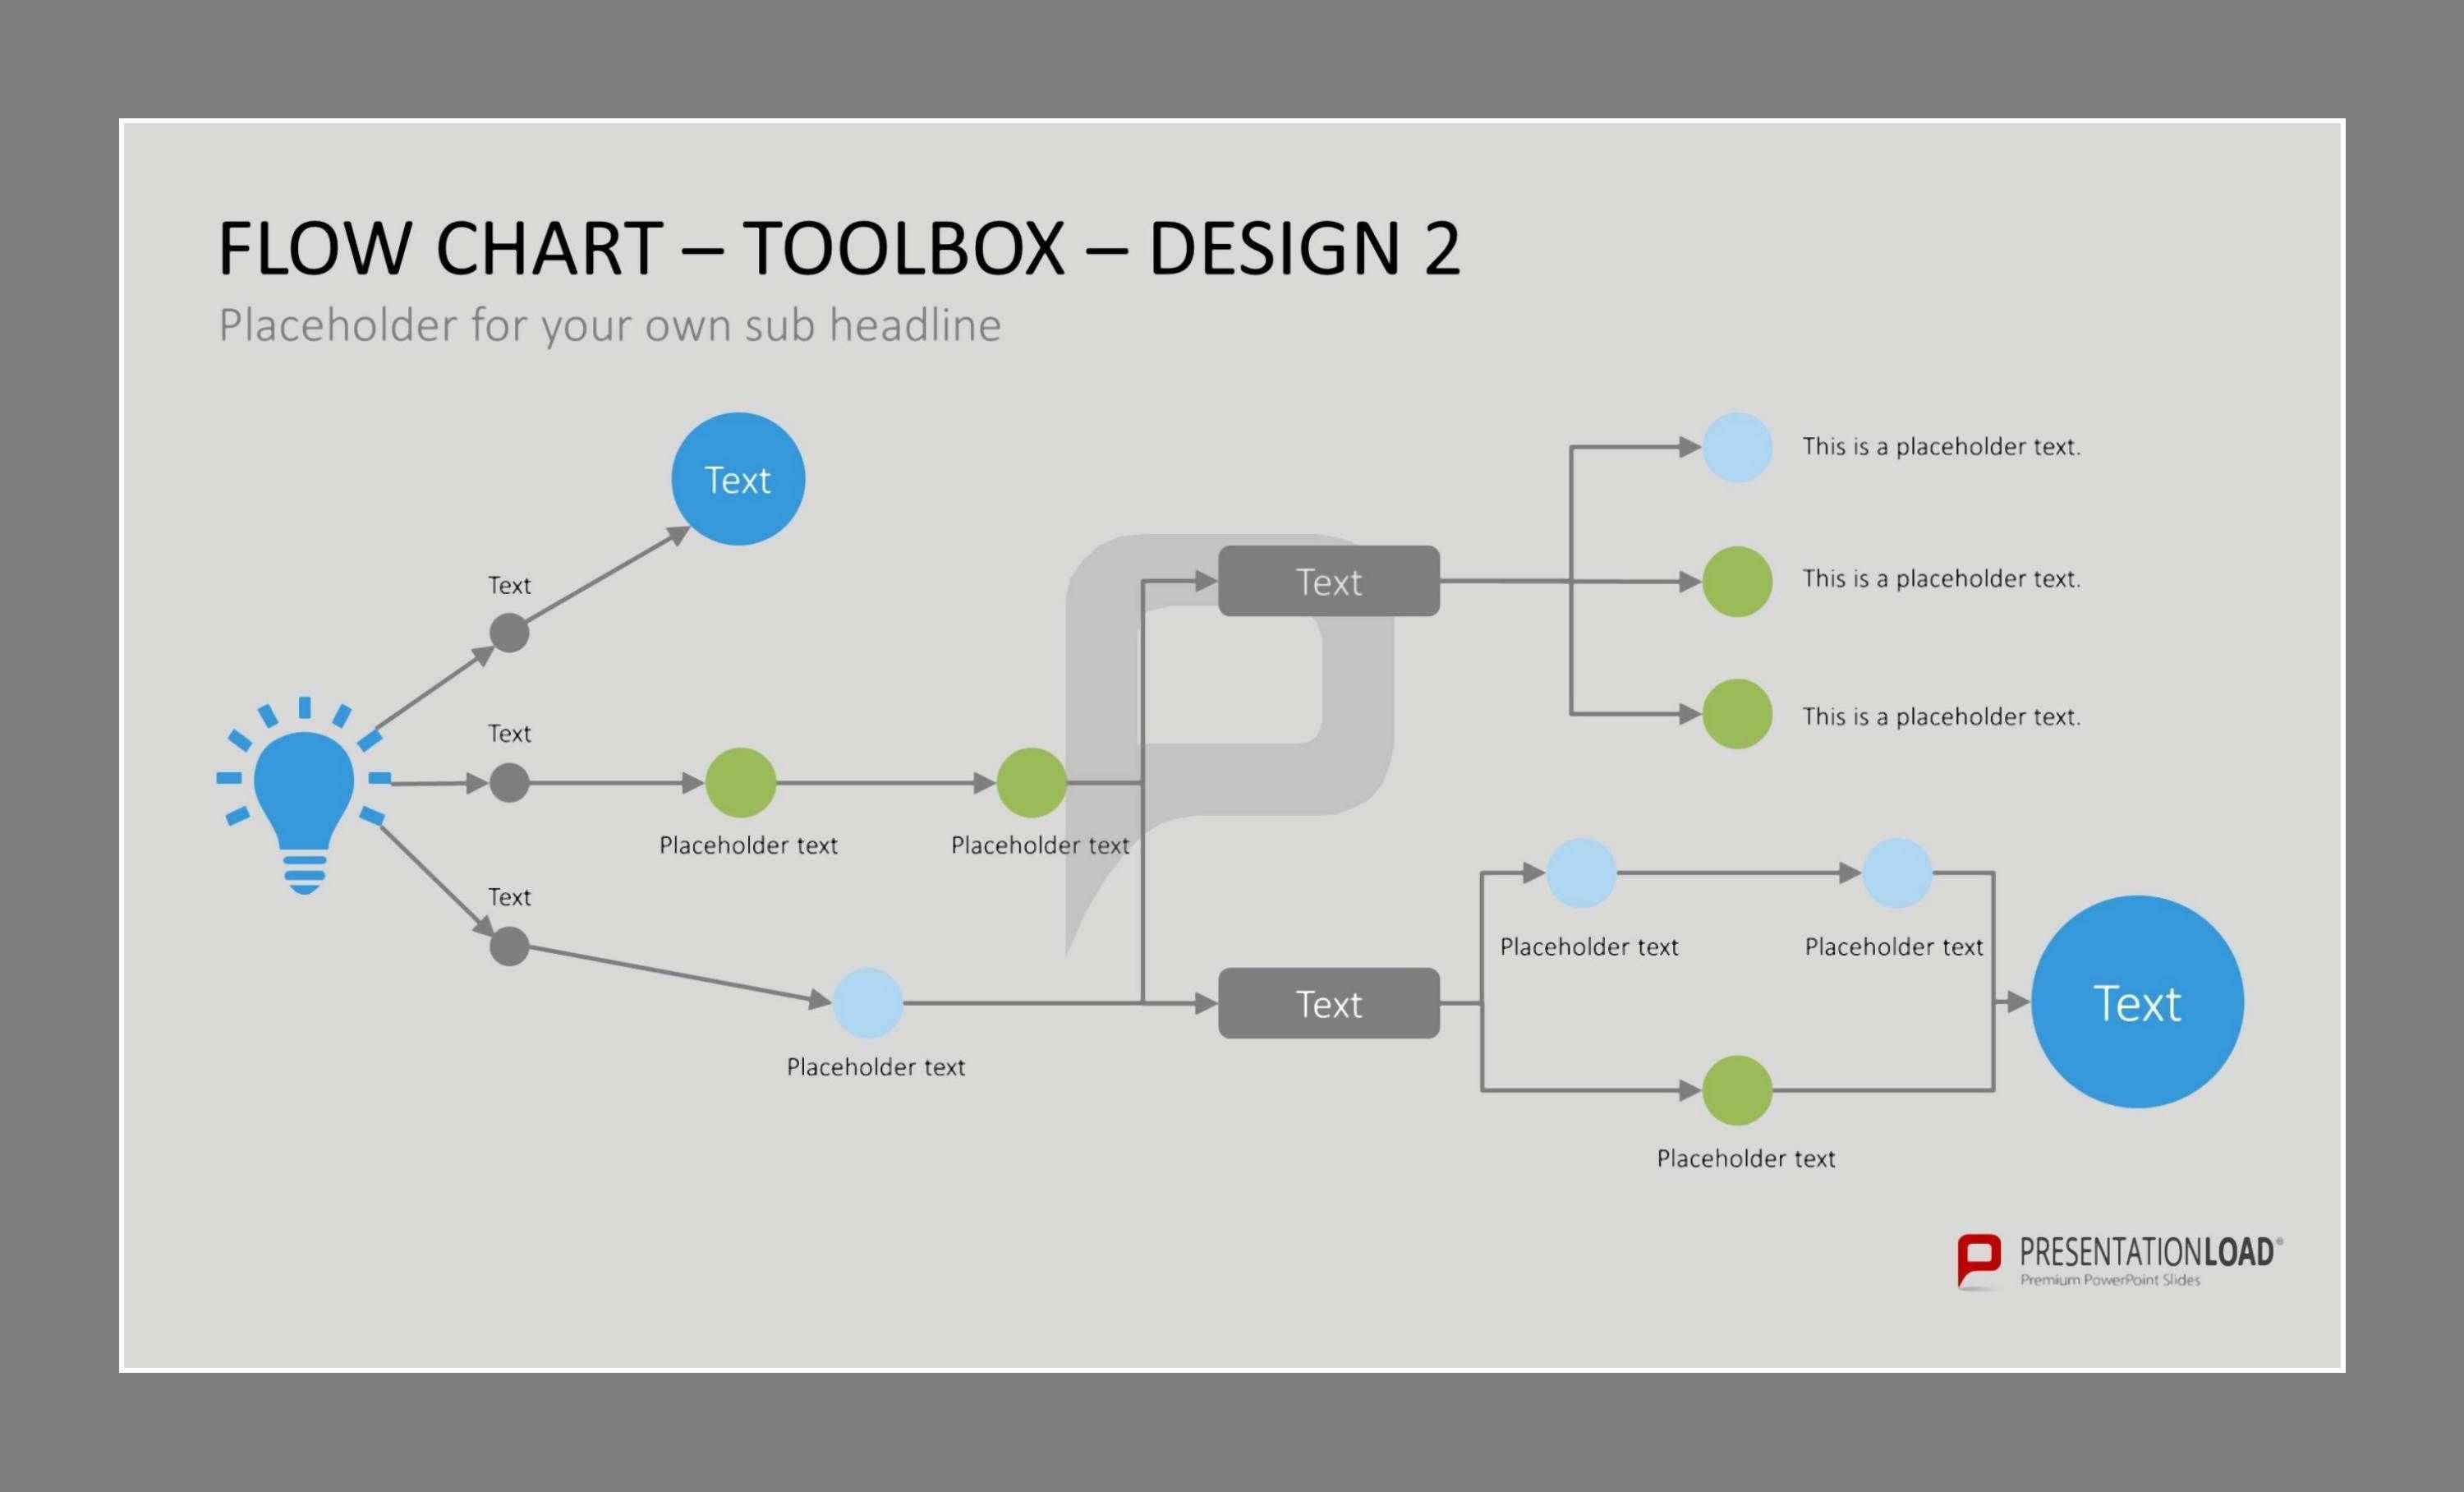This screenshot has height=1492, width=2464.
Task: Click the bottom gray connector dot
Action: pyautogui.click(x=509, y=946)
